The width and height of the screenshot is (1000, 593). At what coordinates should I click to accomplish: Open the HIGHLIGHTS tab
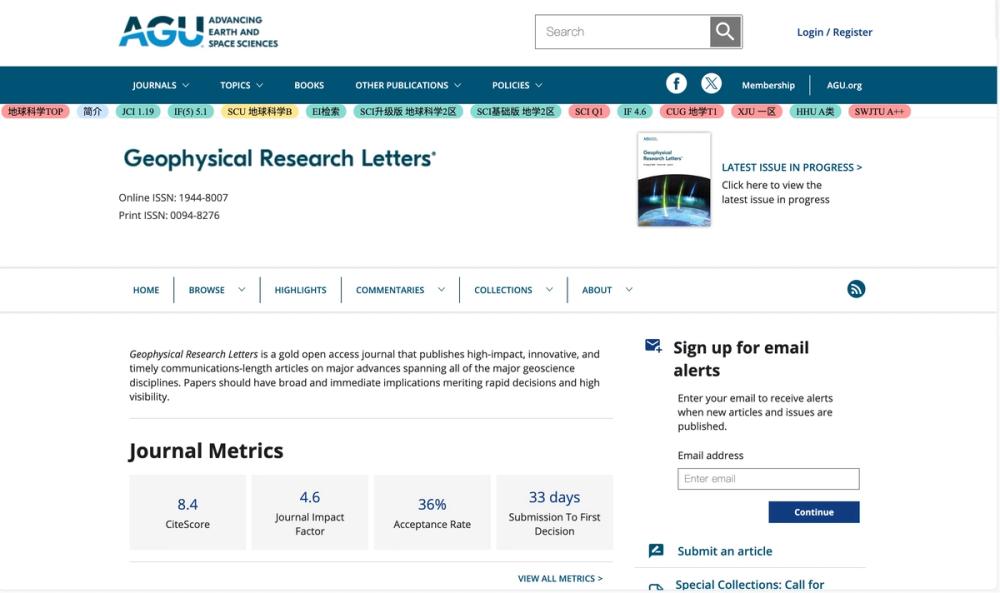300,289
